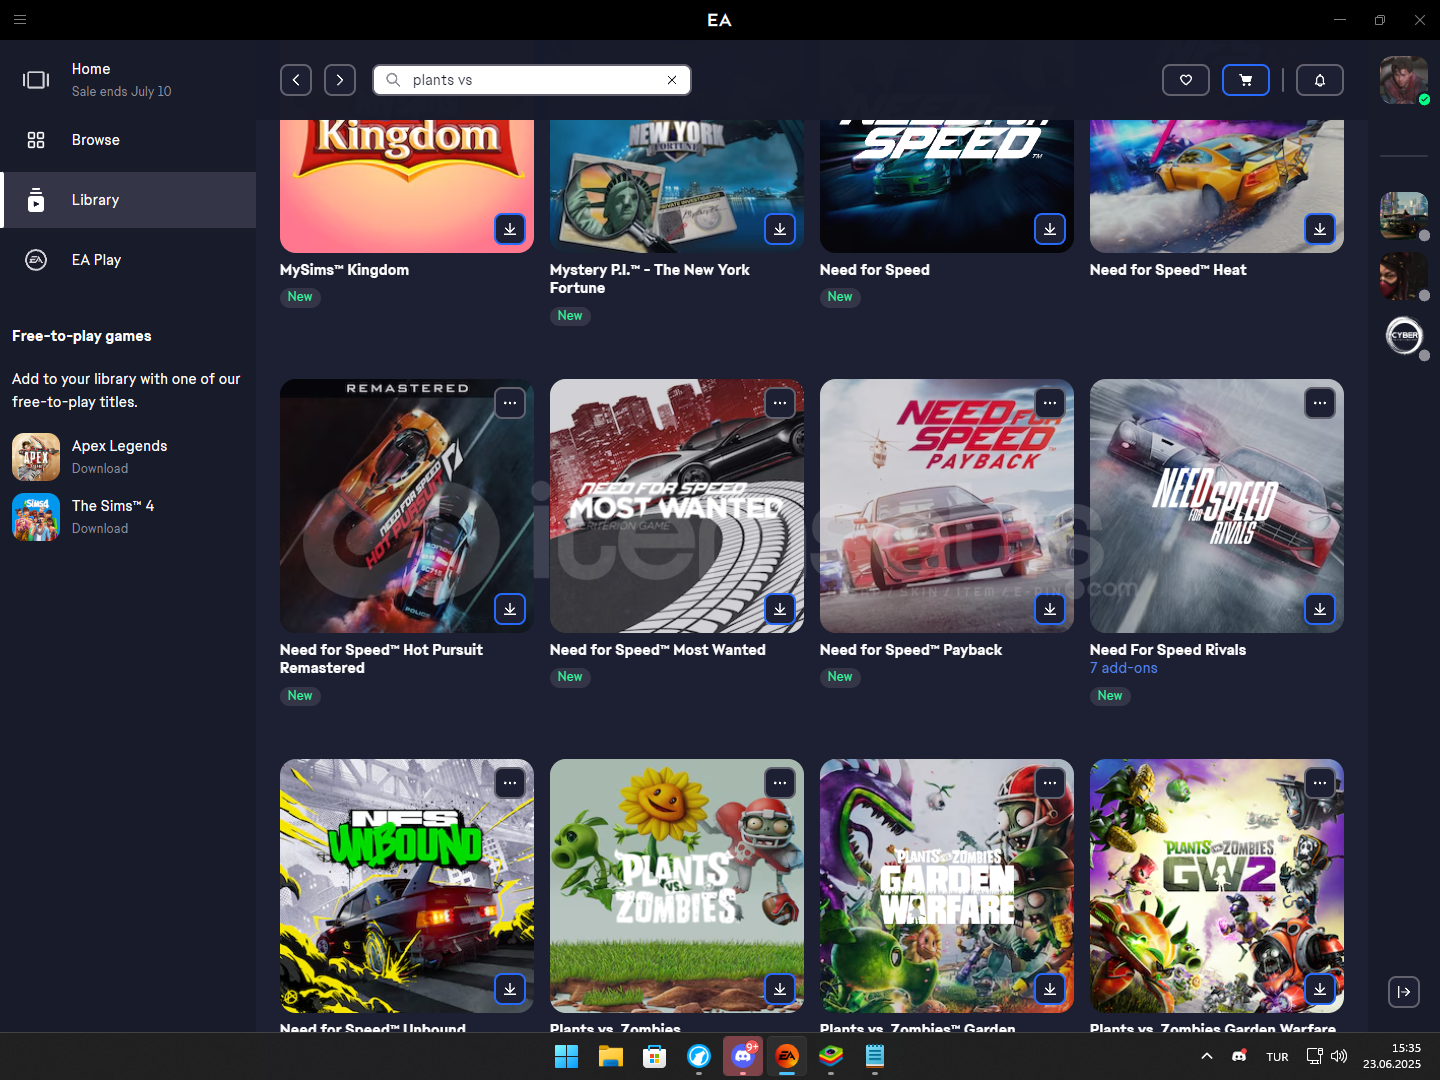This screenshot has width=1440, height=1080.
Task: Open options for Need for Speed Payback
Action: pos(1050,403)
